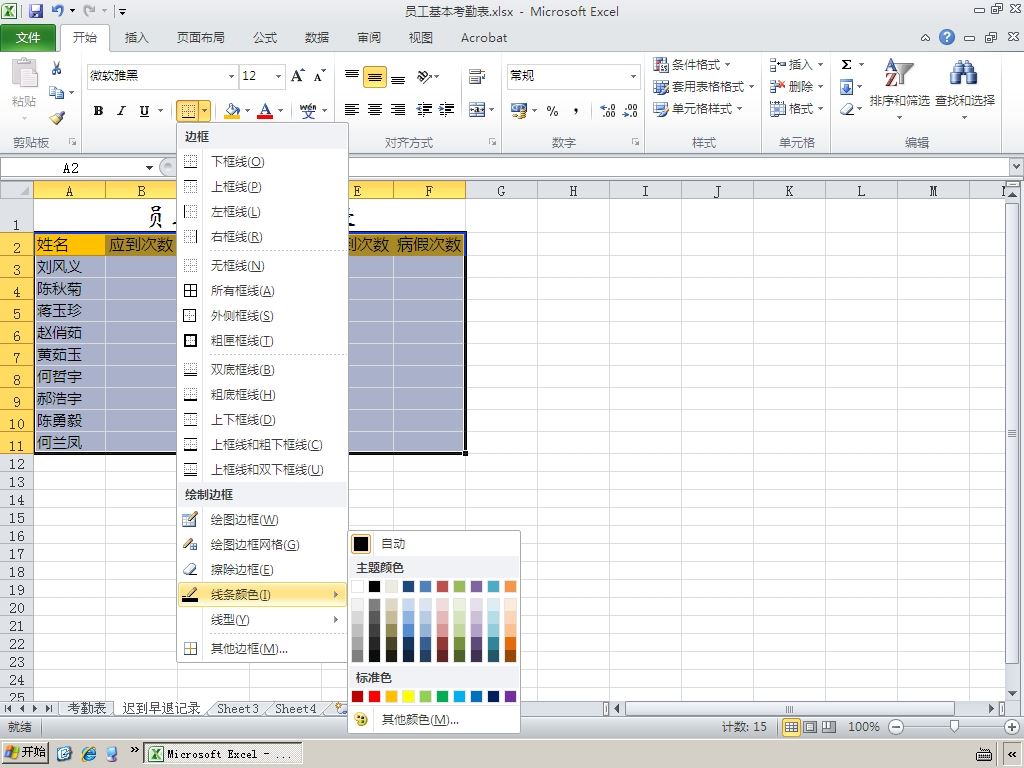Click the Paste clipboard icon

24,73
